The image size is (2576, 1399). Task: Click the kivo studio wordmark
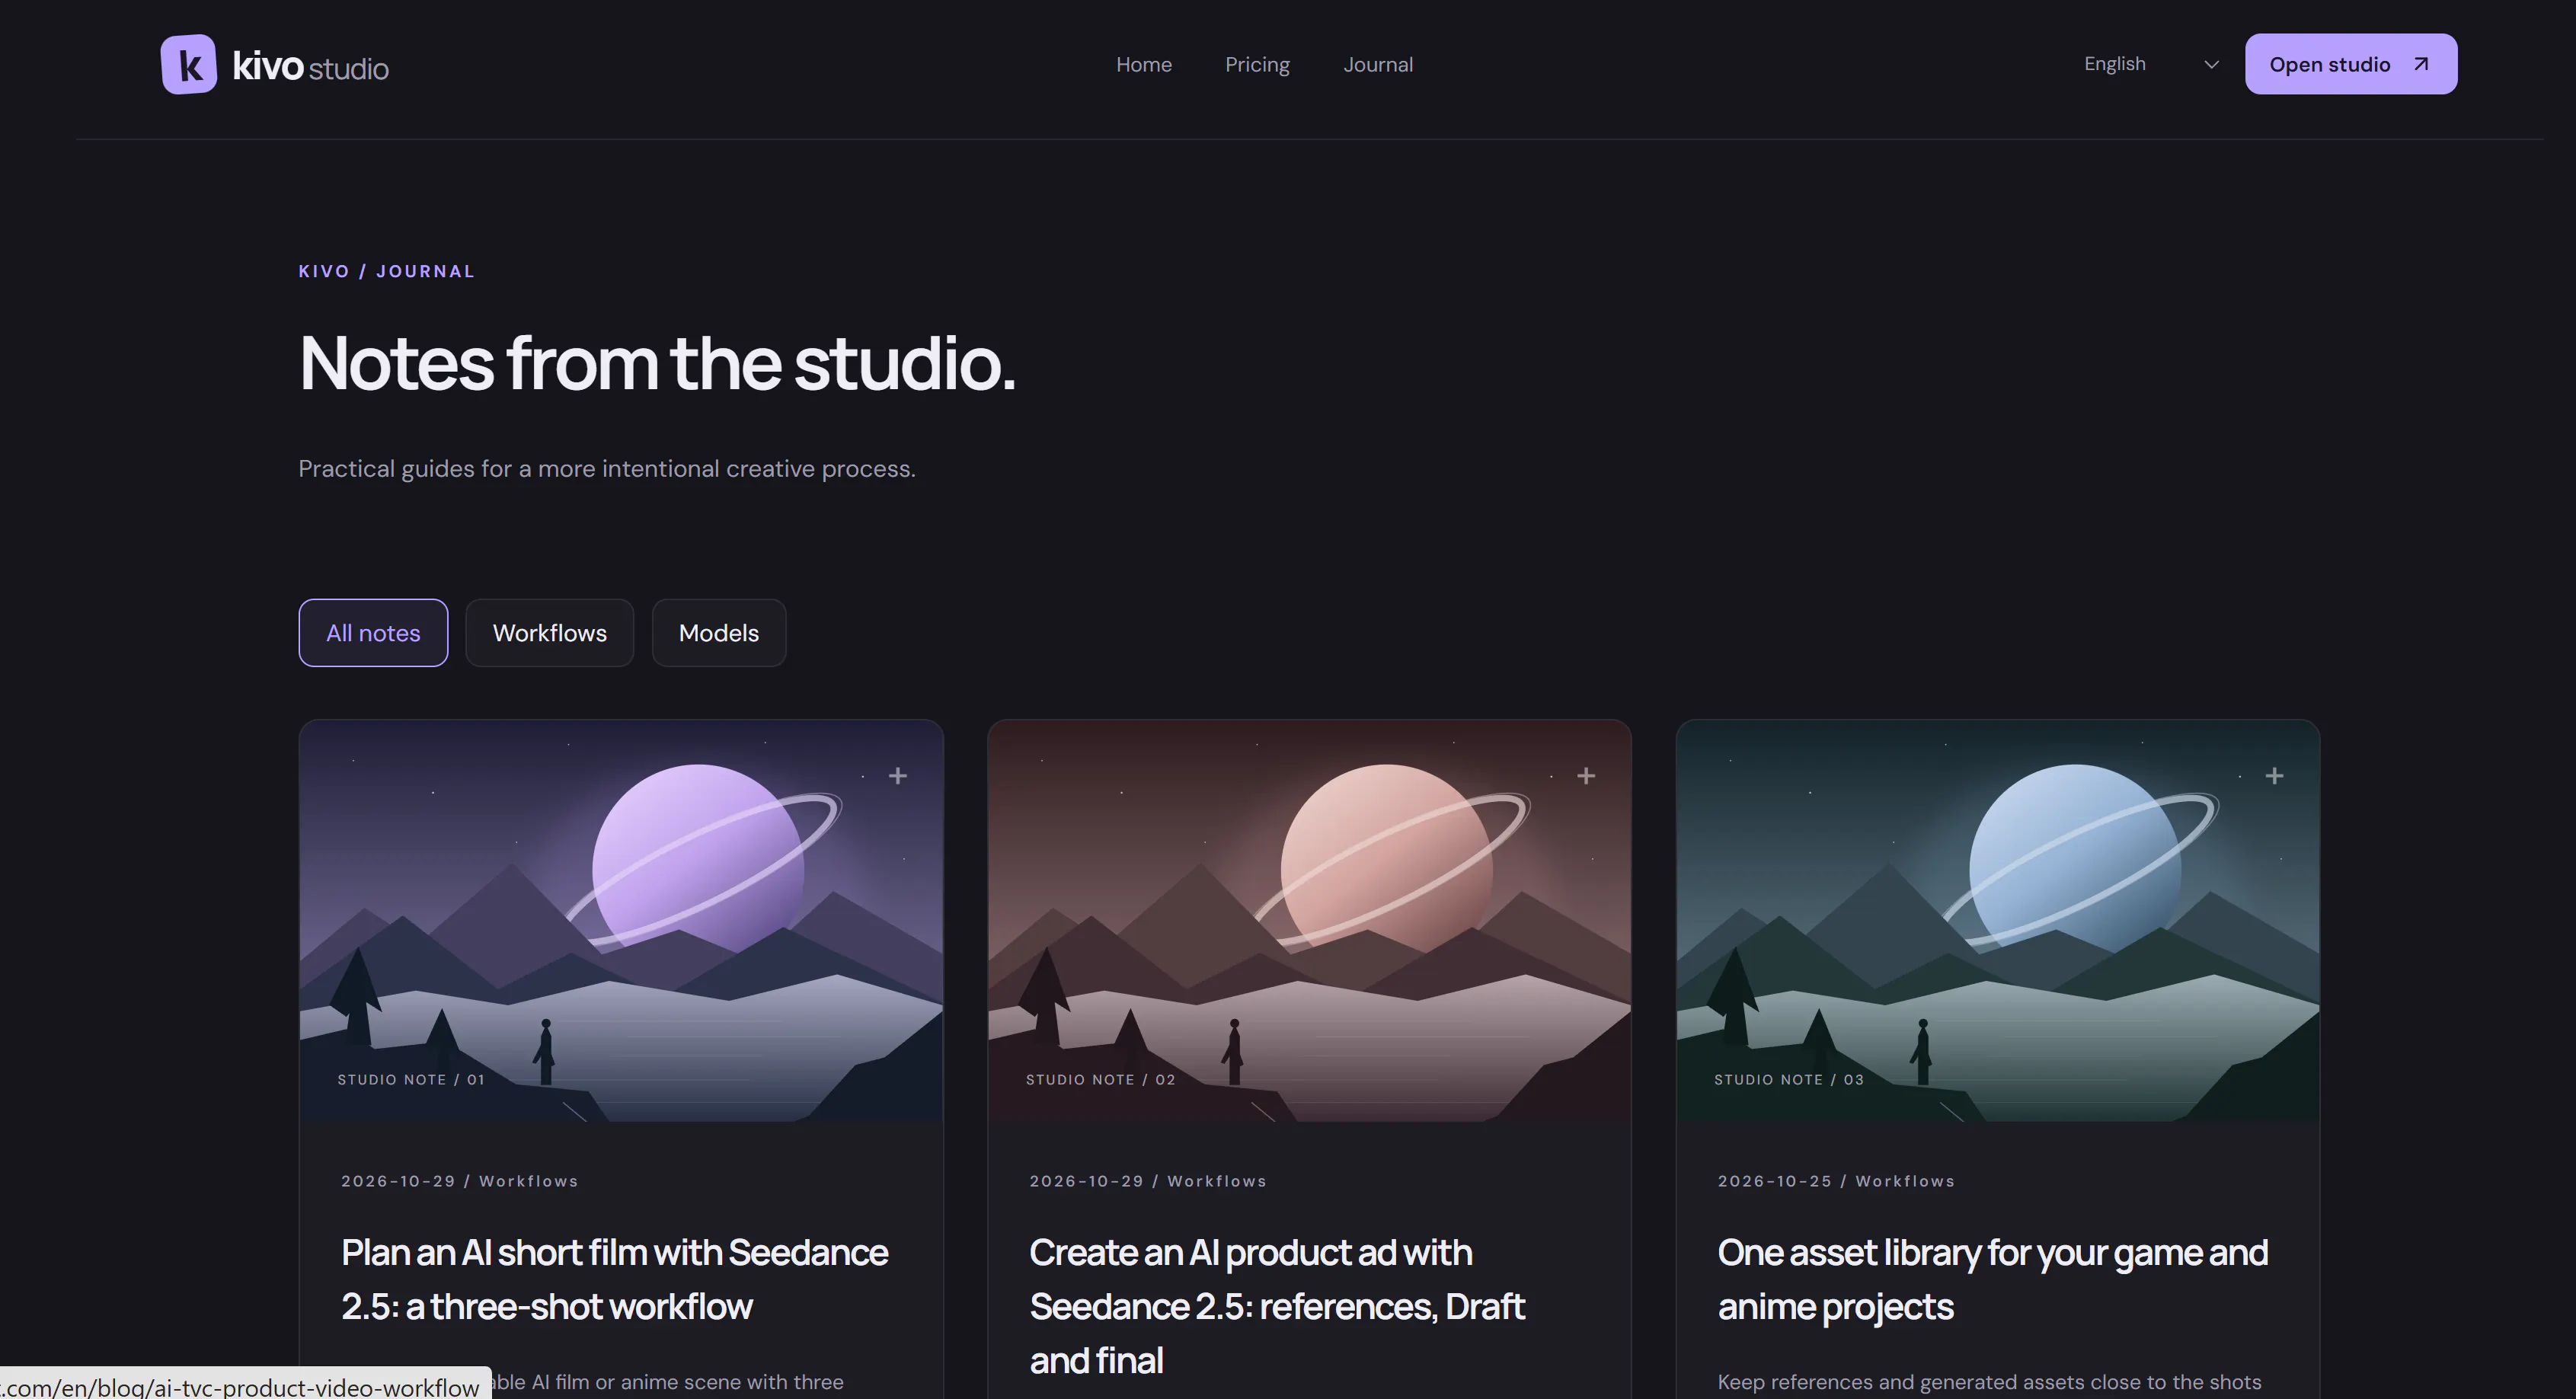click(x=310, y=66)
